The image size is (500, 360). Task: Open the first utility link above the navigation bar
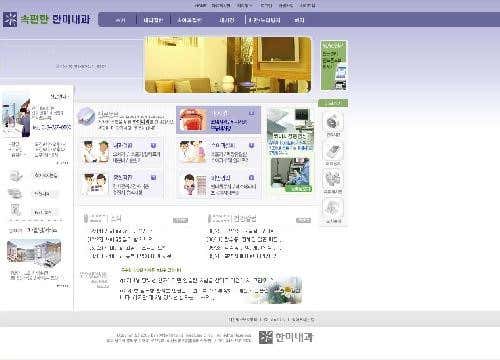(x=200, y=5)
